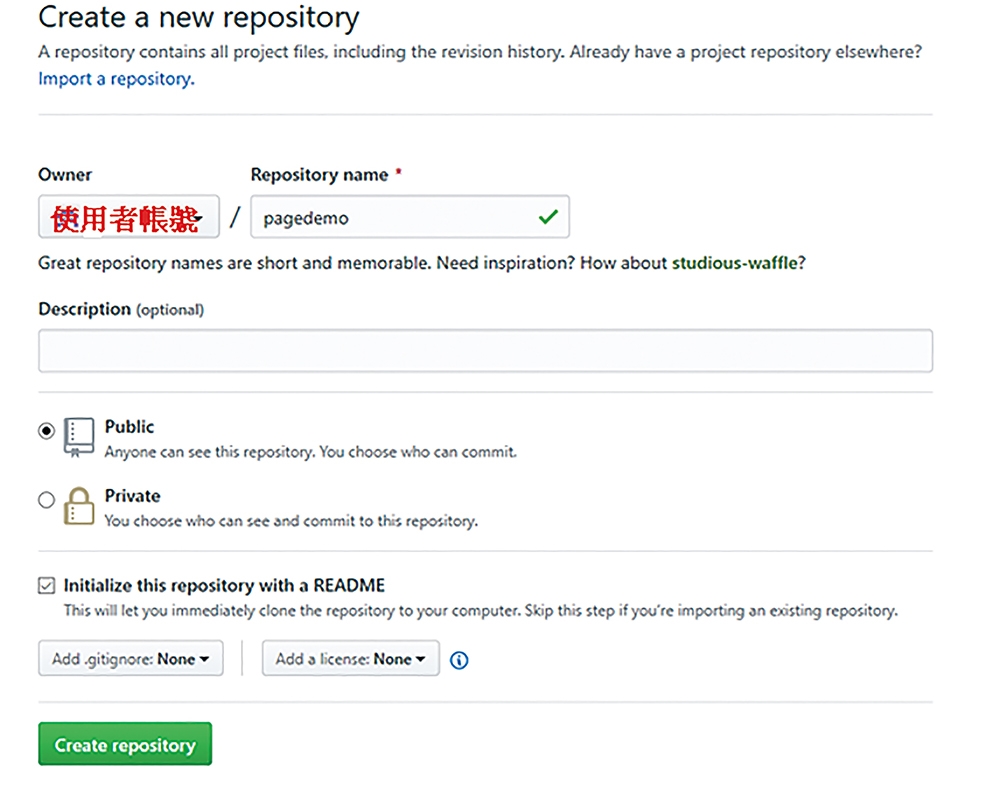Image resolution: width=1000 pixels, height=788 pixels.
Task: Expand the Add a license dropdown
Action: click(x=351, y=658)
